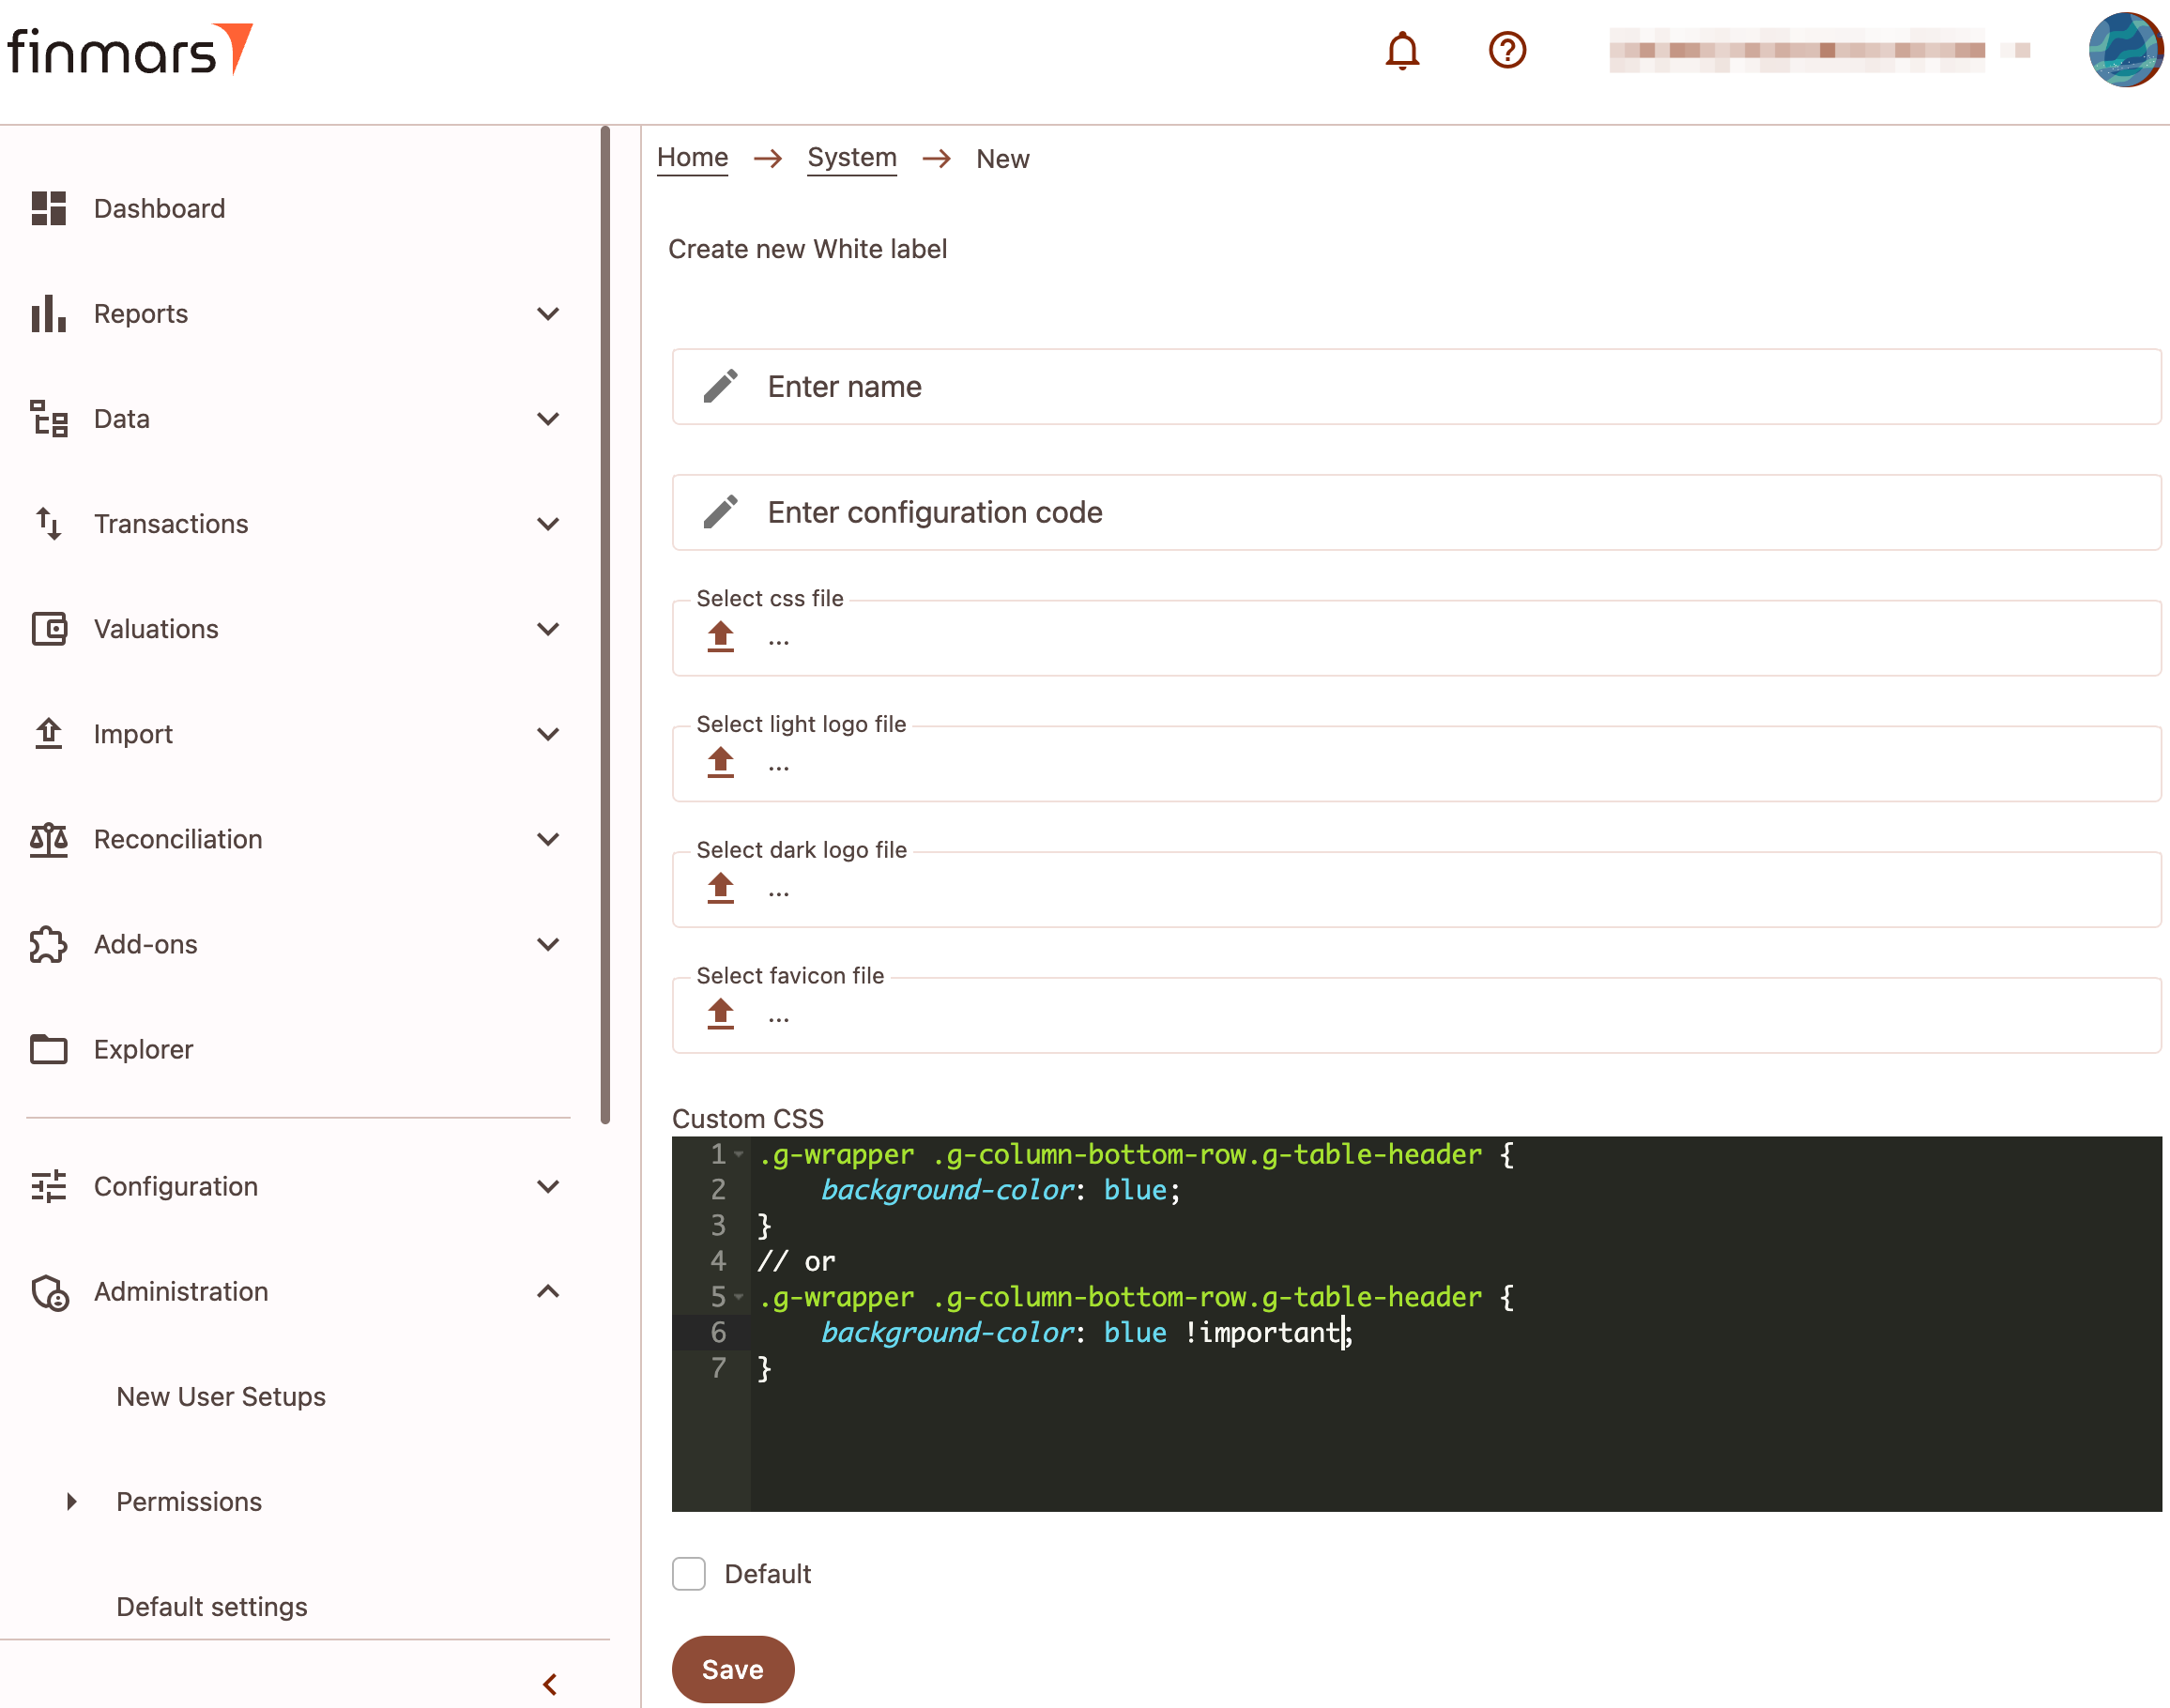Open the help question mark icon
Viewport: 2170px width, 1708px height.
point(1507,50)
